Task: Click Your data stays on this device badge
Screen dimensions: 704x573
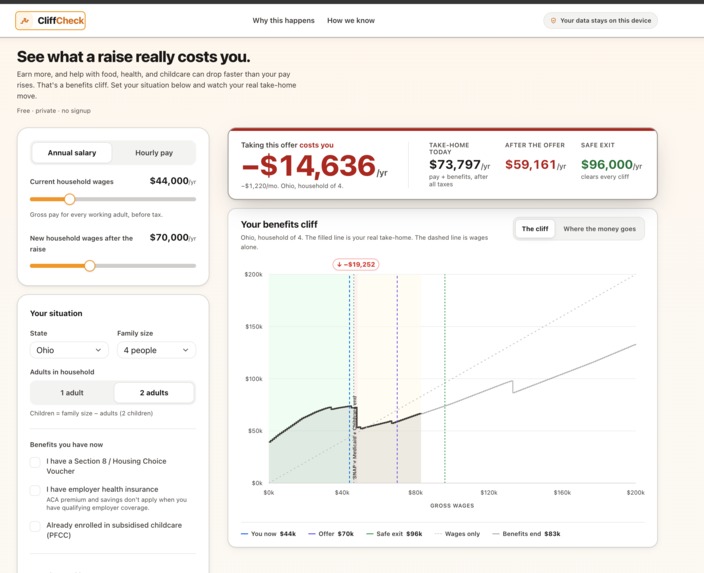Action: pos(600,21)
